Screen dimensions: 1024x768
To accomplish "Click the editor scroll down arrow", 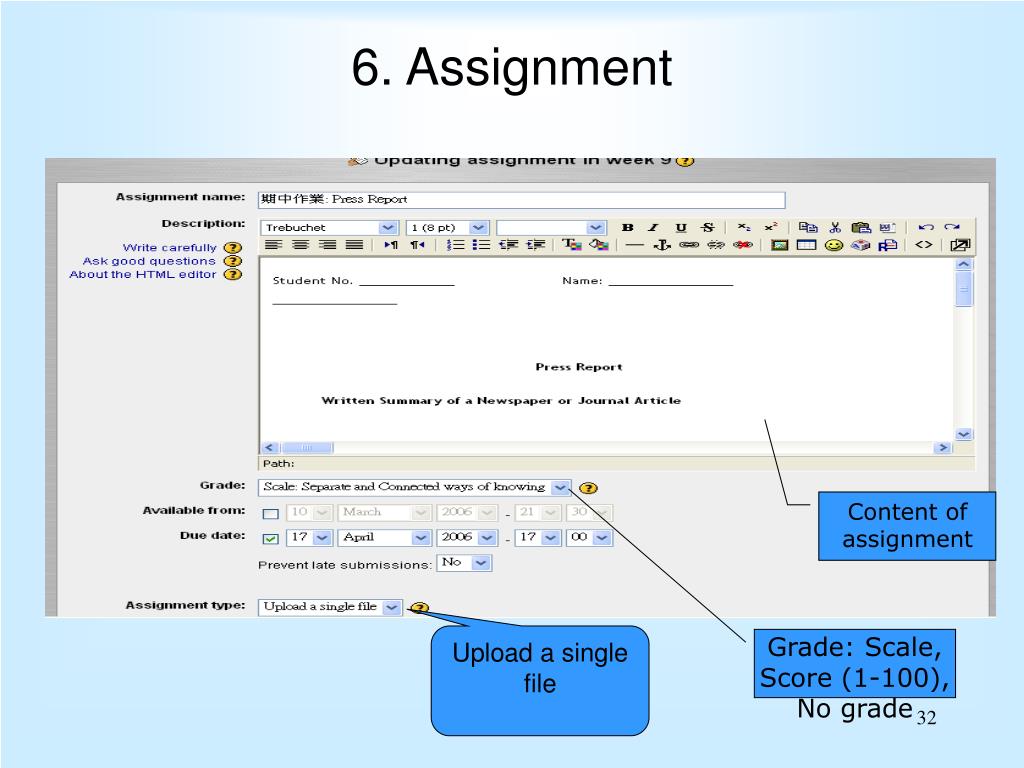I will click(963, 434).
